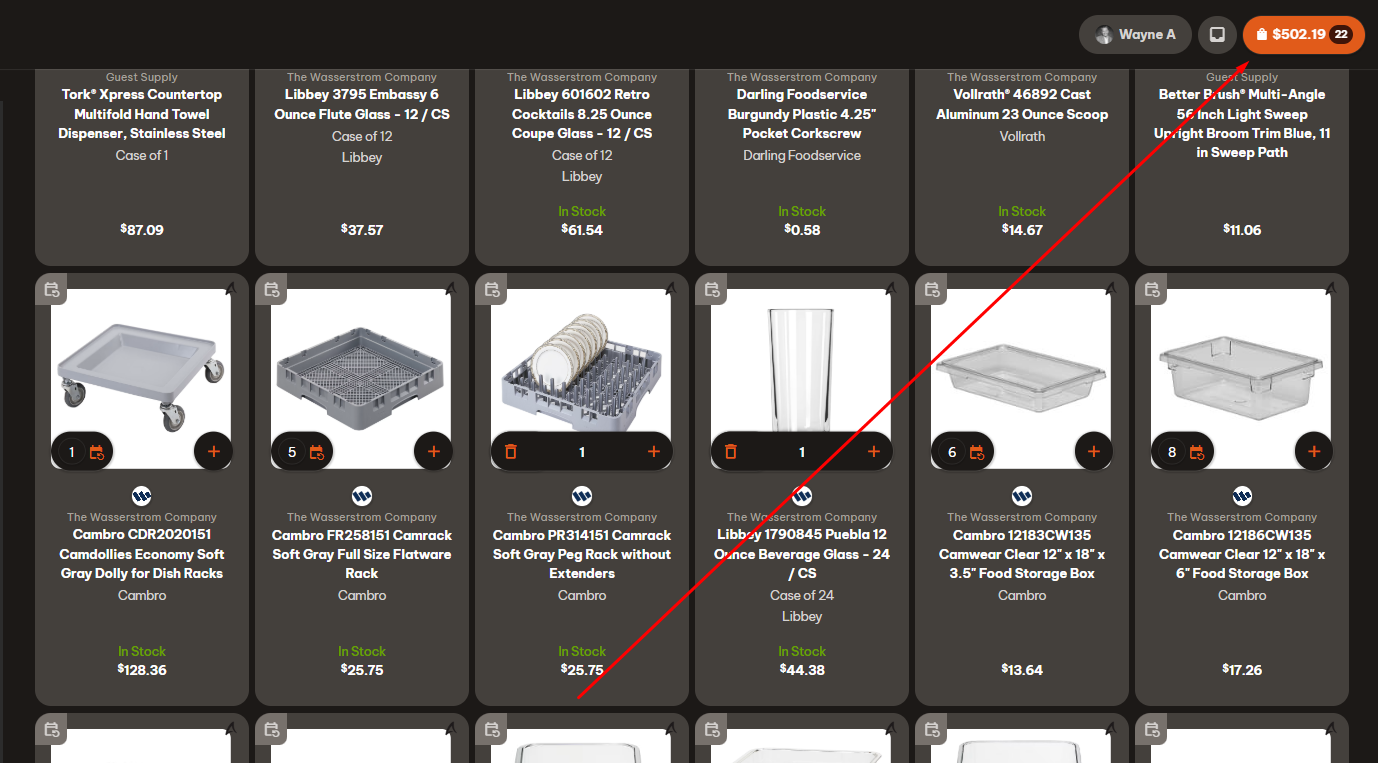
Task: Click the corner calendar icon on the dolly card
Action: (x=52, y=290)
